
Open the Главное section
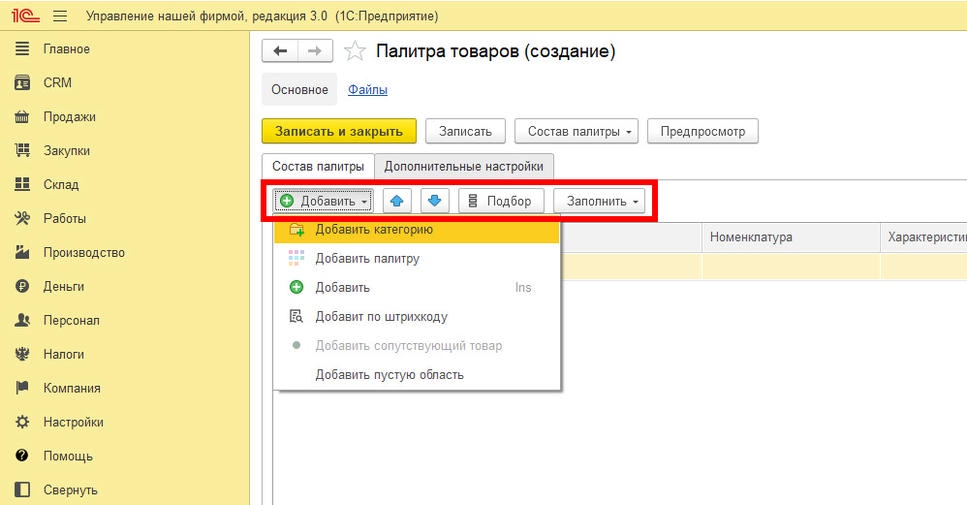(66, 49)
